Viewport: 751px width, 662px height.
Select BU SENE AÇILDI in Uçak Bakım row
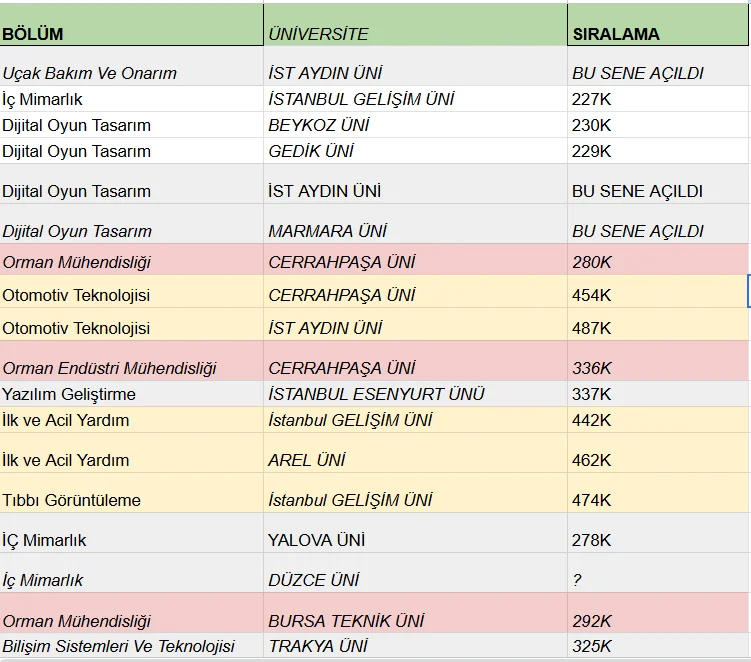tap(658, 66)
